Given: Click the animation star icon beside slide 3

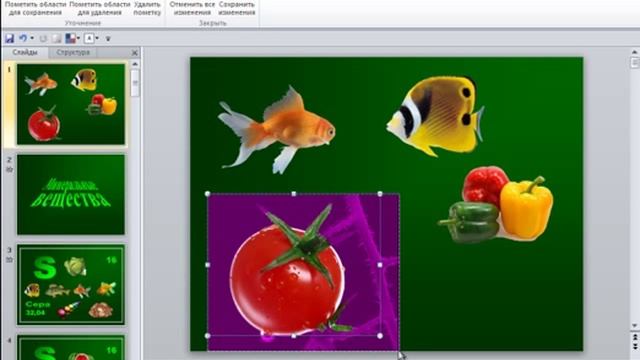Looking at the screenshot, I should [x=9, y=260].
